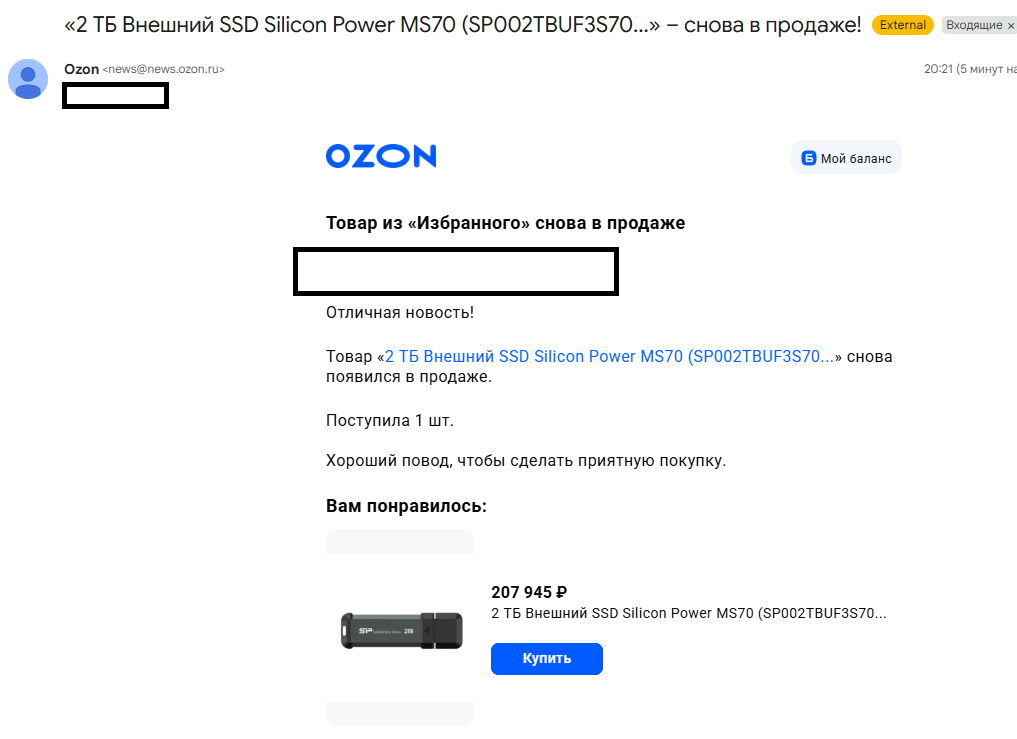
Task: Click the blue OZON logo
Action: (x=381, y=156)
